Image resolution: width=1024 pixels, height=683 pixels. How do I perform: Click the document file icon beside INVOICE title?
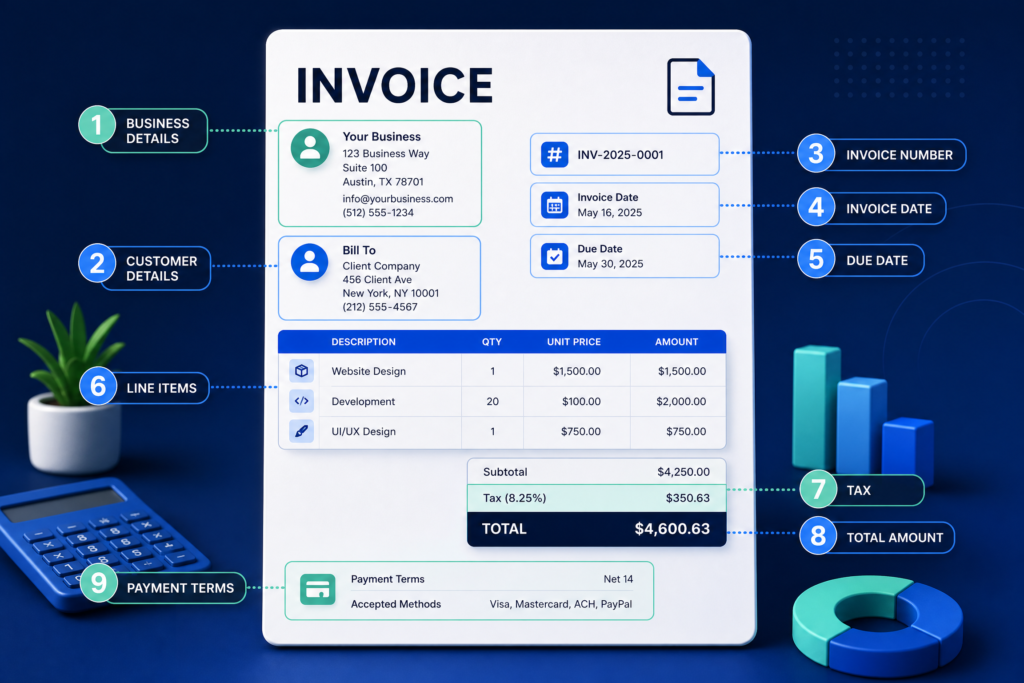pos(691,87)
